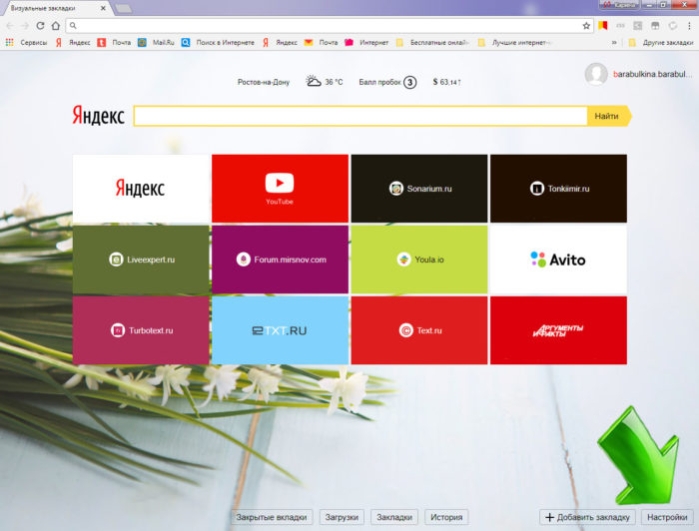
Task: Open the Яндекс visual bookmark tile
Action: (141, 188)
